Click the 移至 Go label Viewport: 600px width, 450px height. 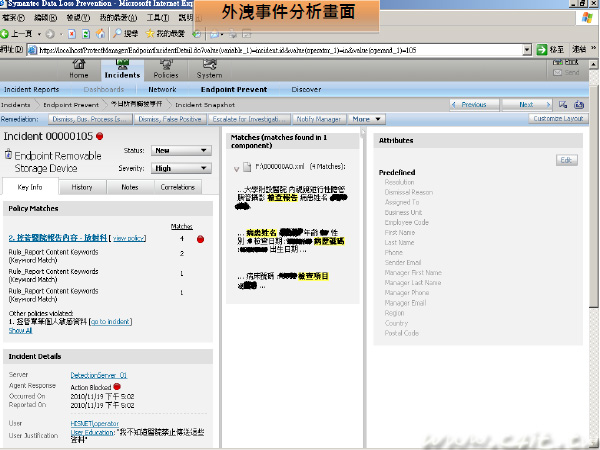coord(557,50)
